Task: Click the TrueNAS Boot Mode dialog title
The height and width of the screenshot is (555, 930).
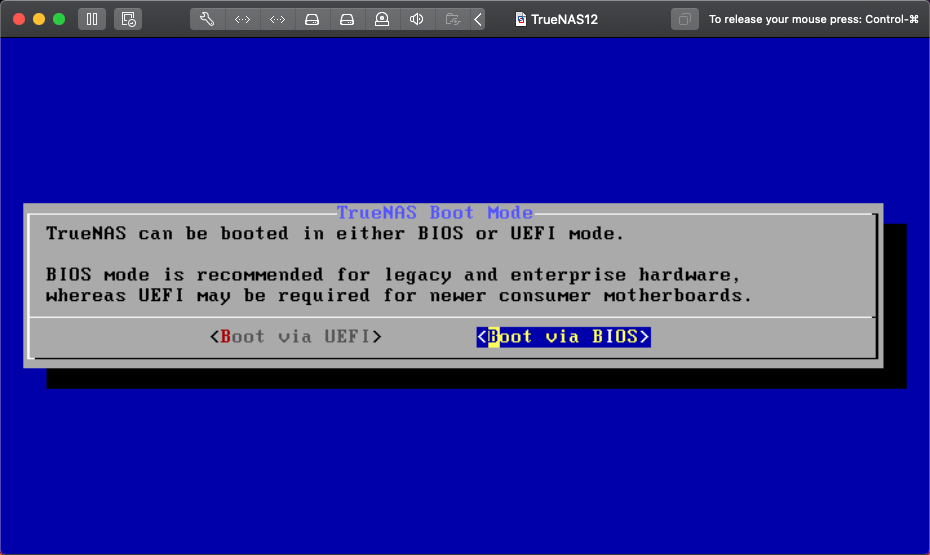Action: point(435,212)
